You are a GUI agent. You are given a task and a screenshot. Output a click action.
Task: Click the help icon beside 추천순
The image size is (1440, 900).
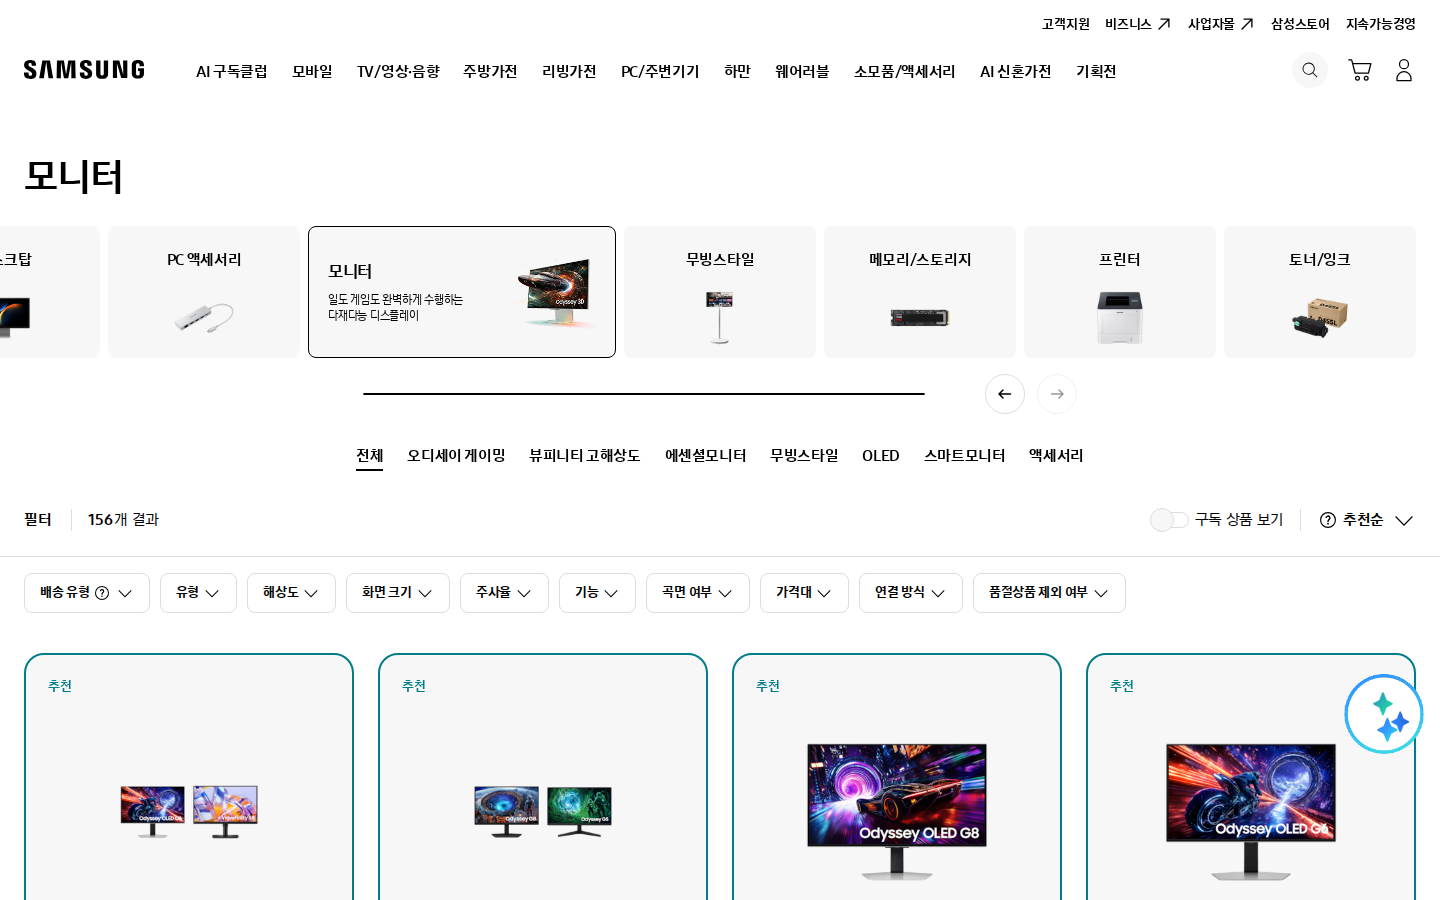point(1328,520)
